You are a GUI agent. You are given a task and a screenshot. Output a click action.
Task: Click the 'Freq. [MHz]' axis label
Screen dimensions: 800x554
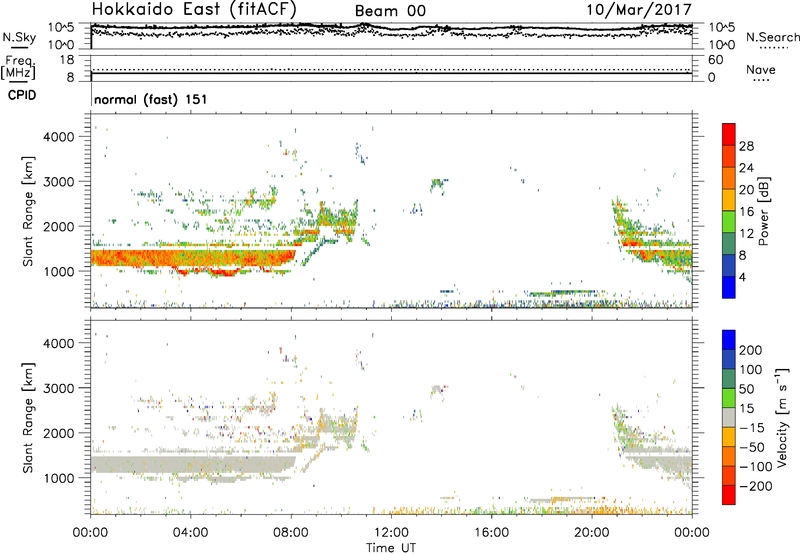18,67
